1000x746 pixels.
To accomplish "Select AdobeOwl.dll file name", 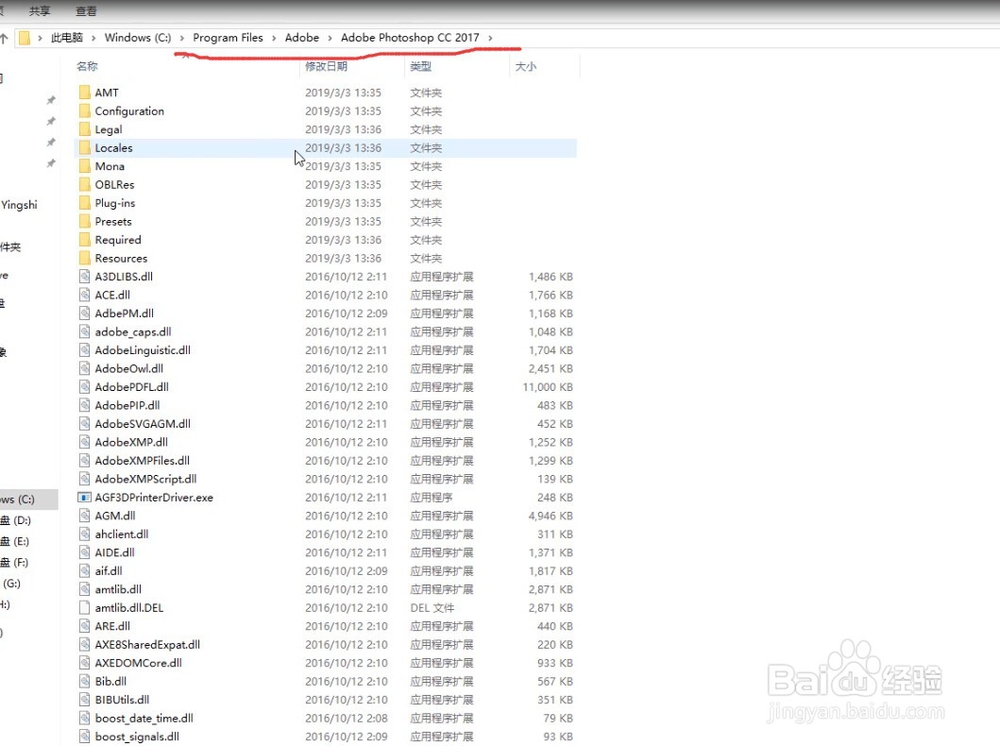I will 129,369.
